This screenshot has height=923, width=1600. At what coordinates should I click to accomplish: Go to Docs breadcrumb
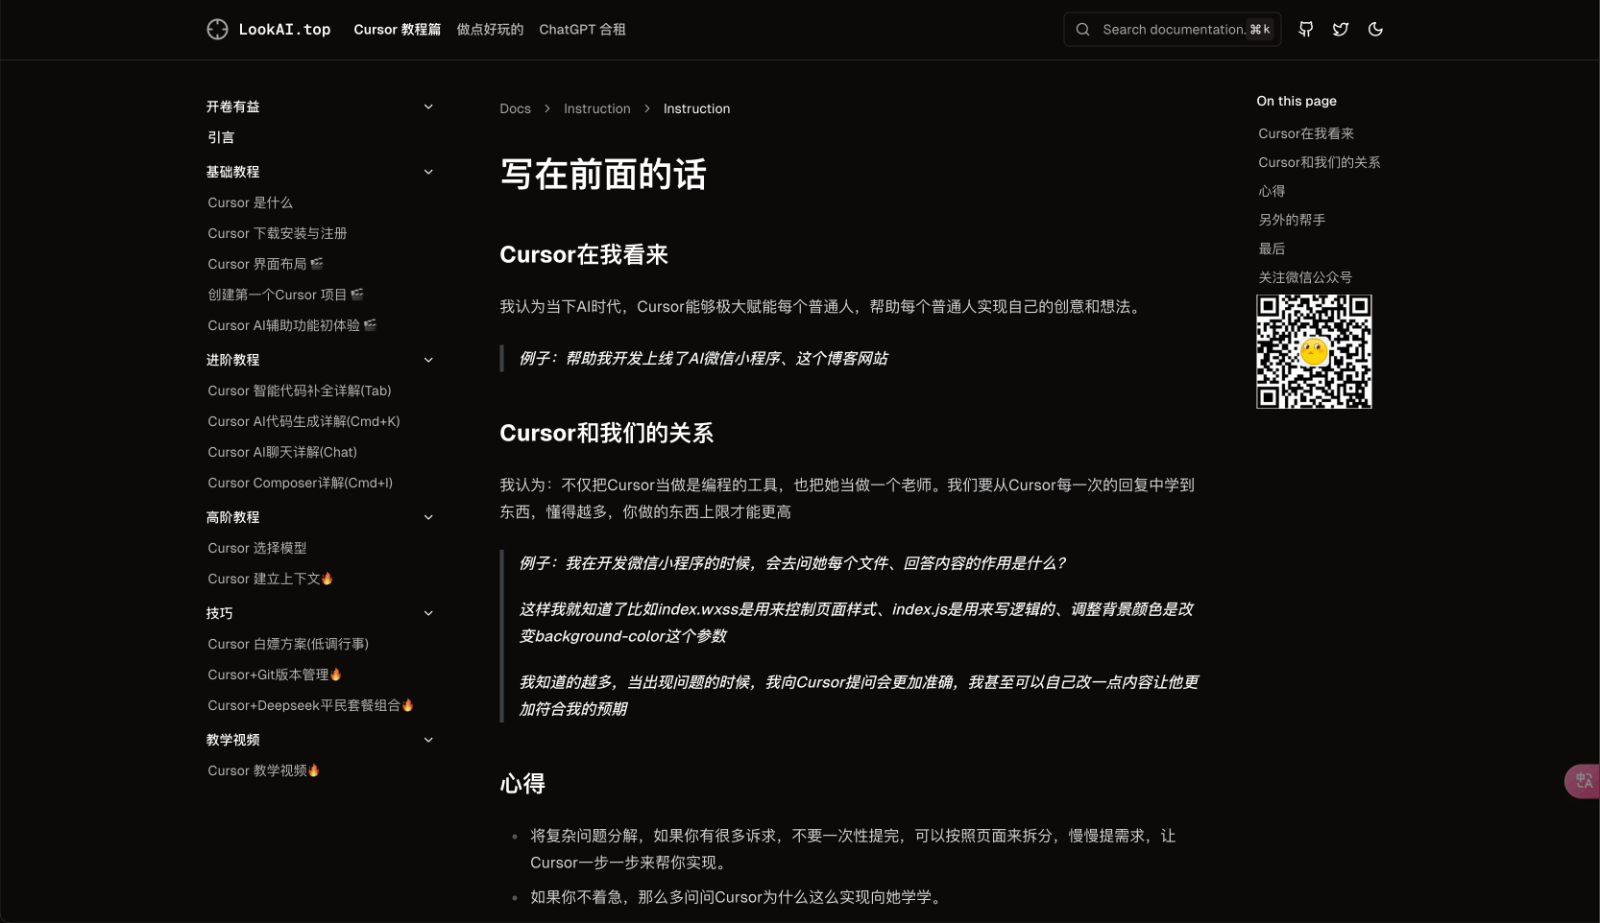pyautogui.click(x=515, y=108)
